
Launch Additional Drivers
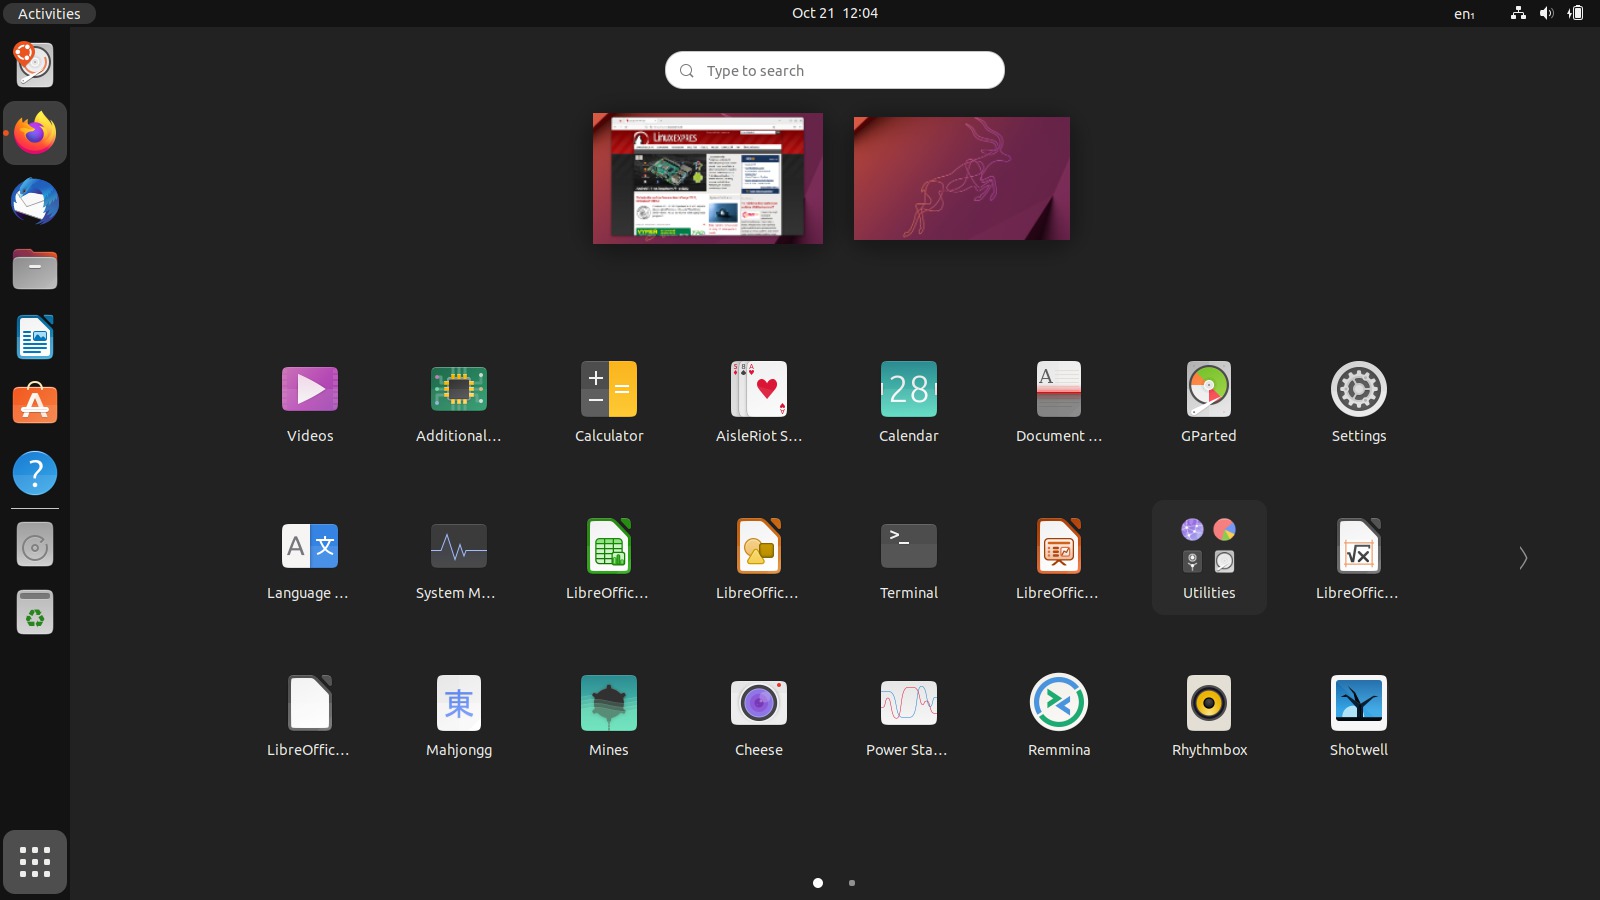459,402
